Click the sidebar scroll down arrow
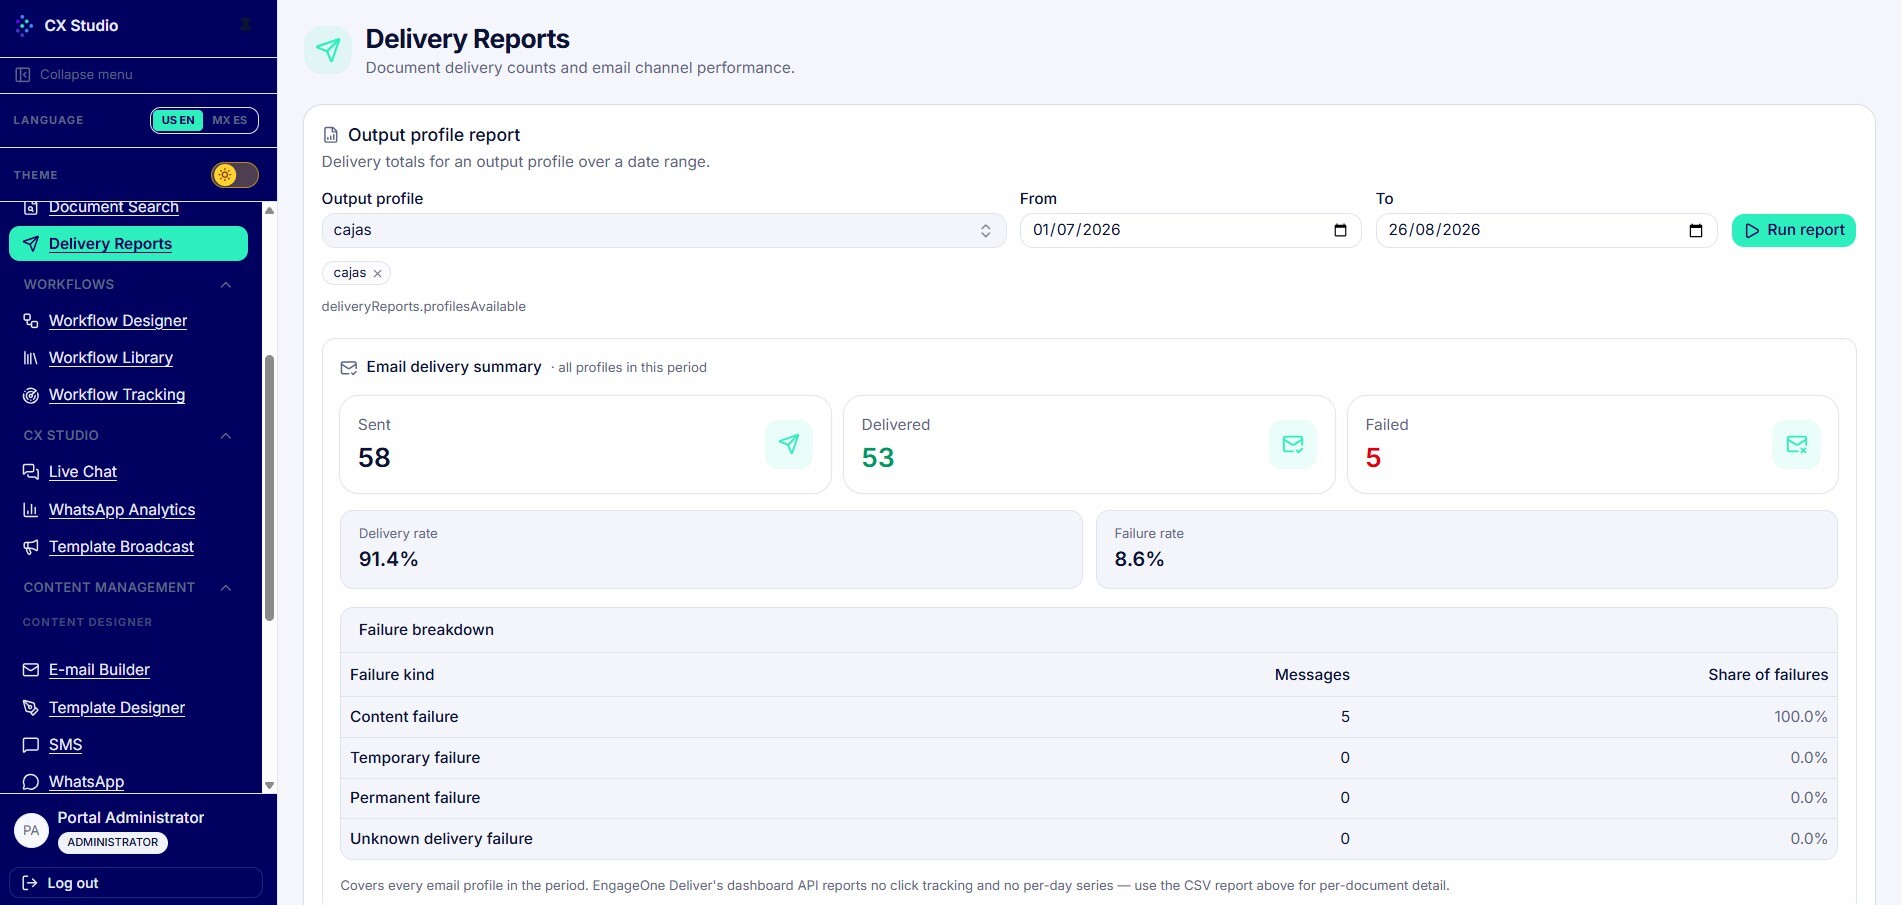1902x905 pixels. 269,786
